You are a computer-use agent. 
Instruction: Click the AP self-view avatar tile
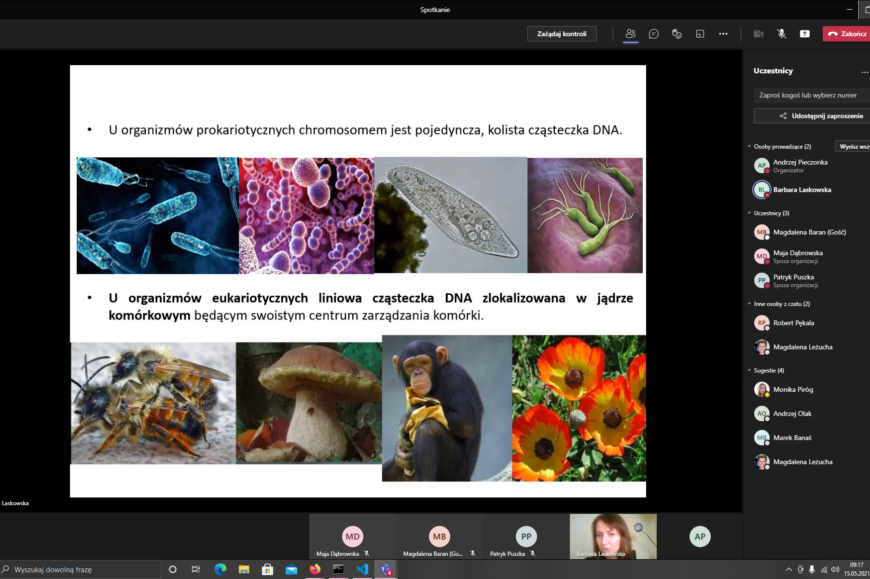pyautogui.click(x=700, y=536)
